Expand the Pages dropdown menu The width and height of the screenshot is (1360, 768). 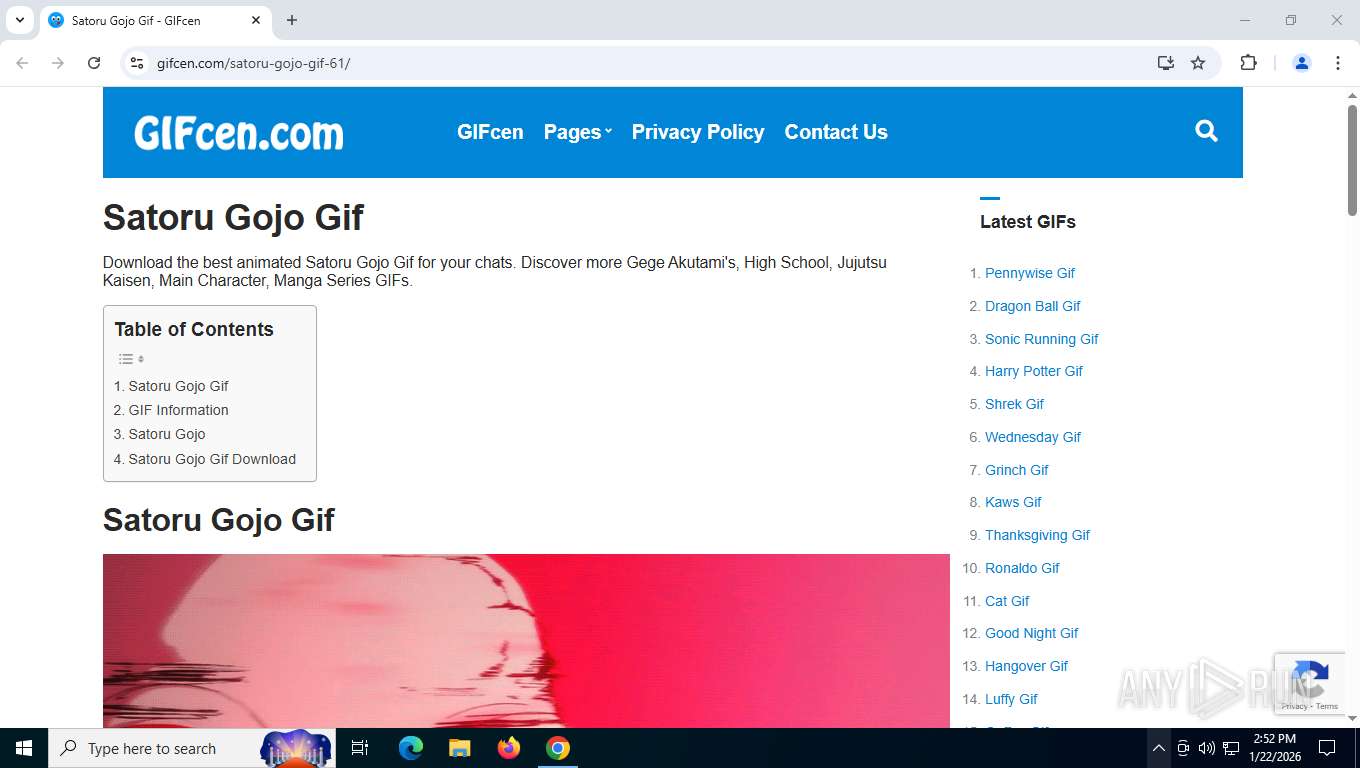(x=577, y=132)
